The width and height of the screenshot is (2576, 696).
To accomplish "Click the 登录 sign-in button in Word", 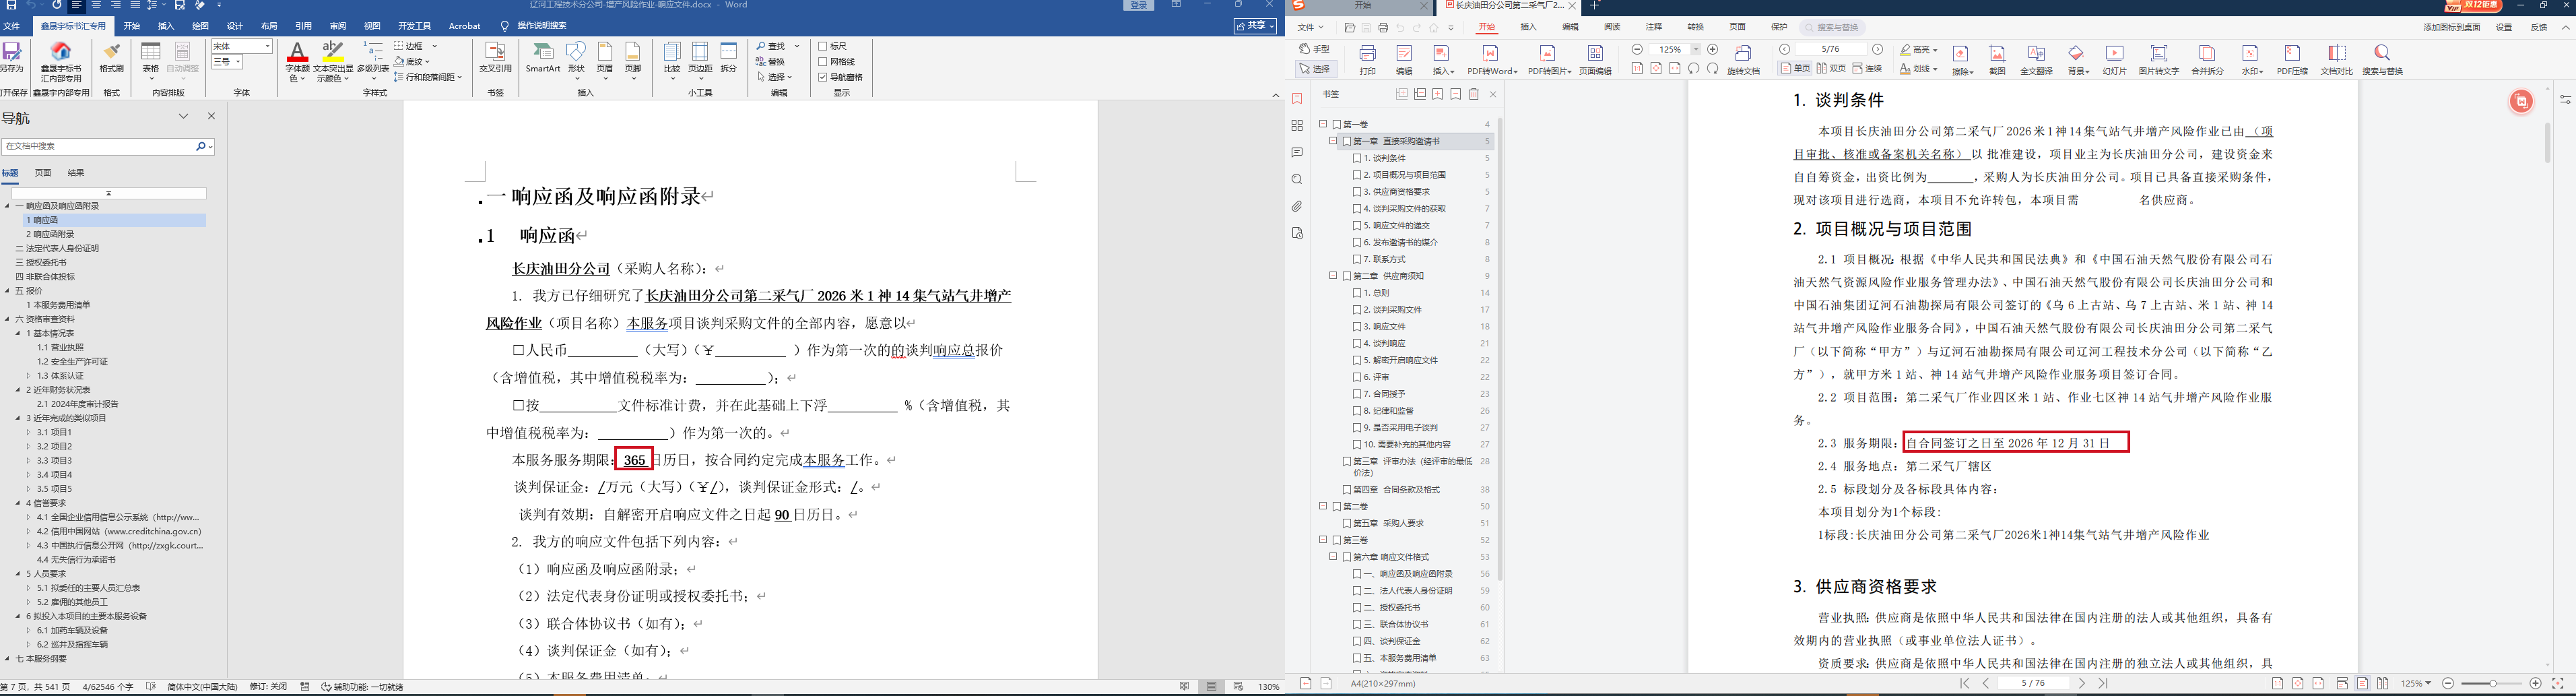I will coord(1138,5).
